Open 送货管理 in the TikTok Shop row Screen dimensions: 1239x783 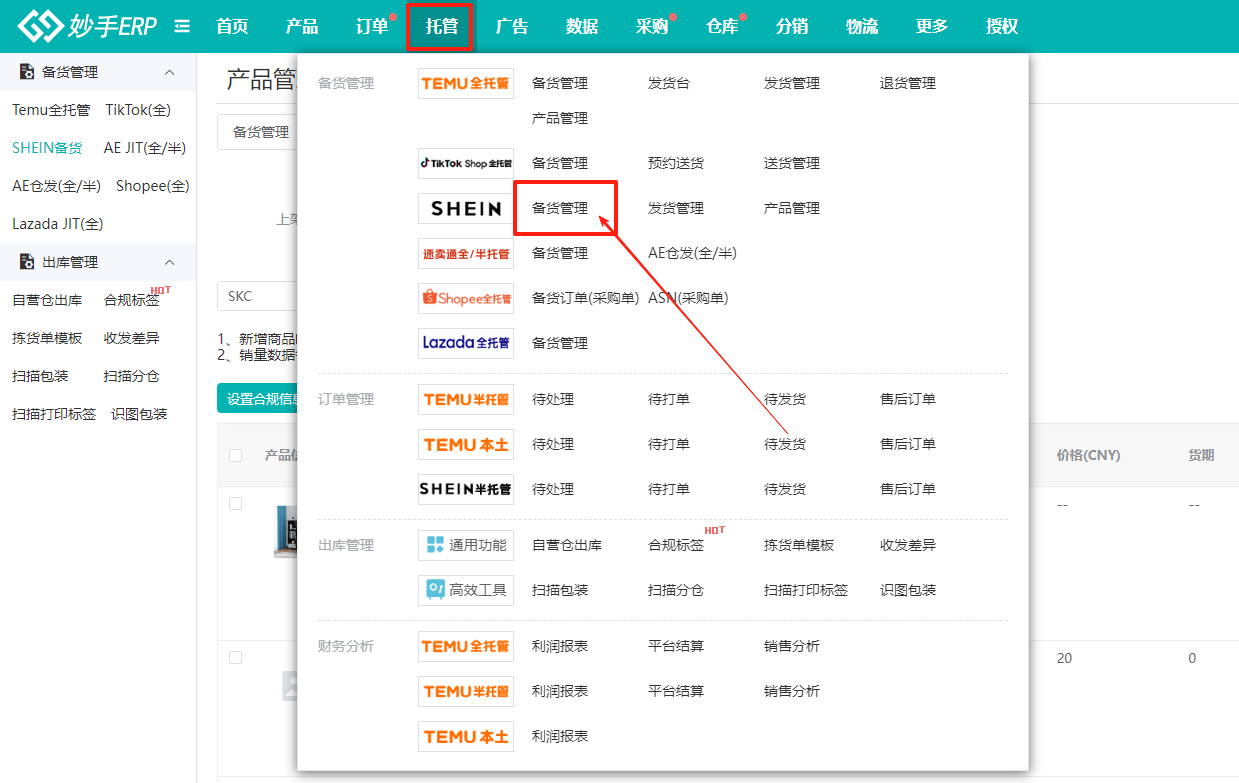[x=792, y=163]
